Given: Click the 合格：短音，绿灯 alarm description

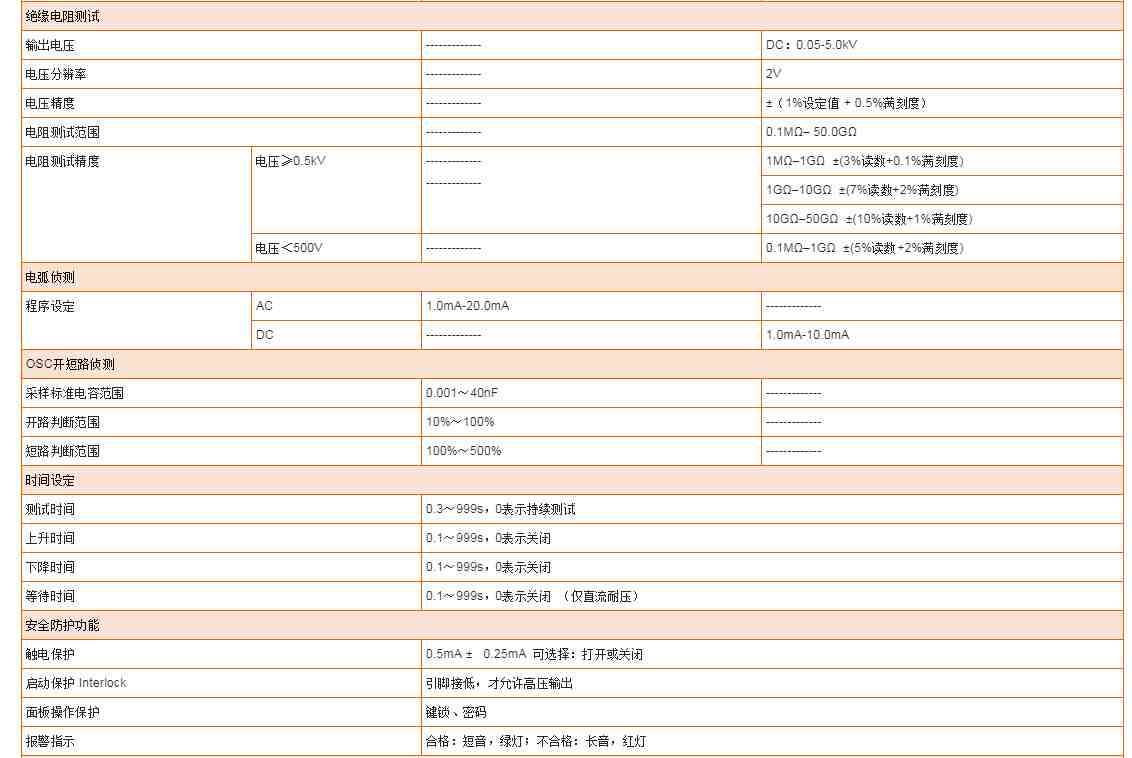Looking at the screenshot, I should (x=536, y=741).
